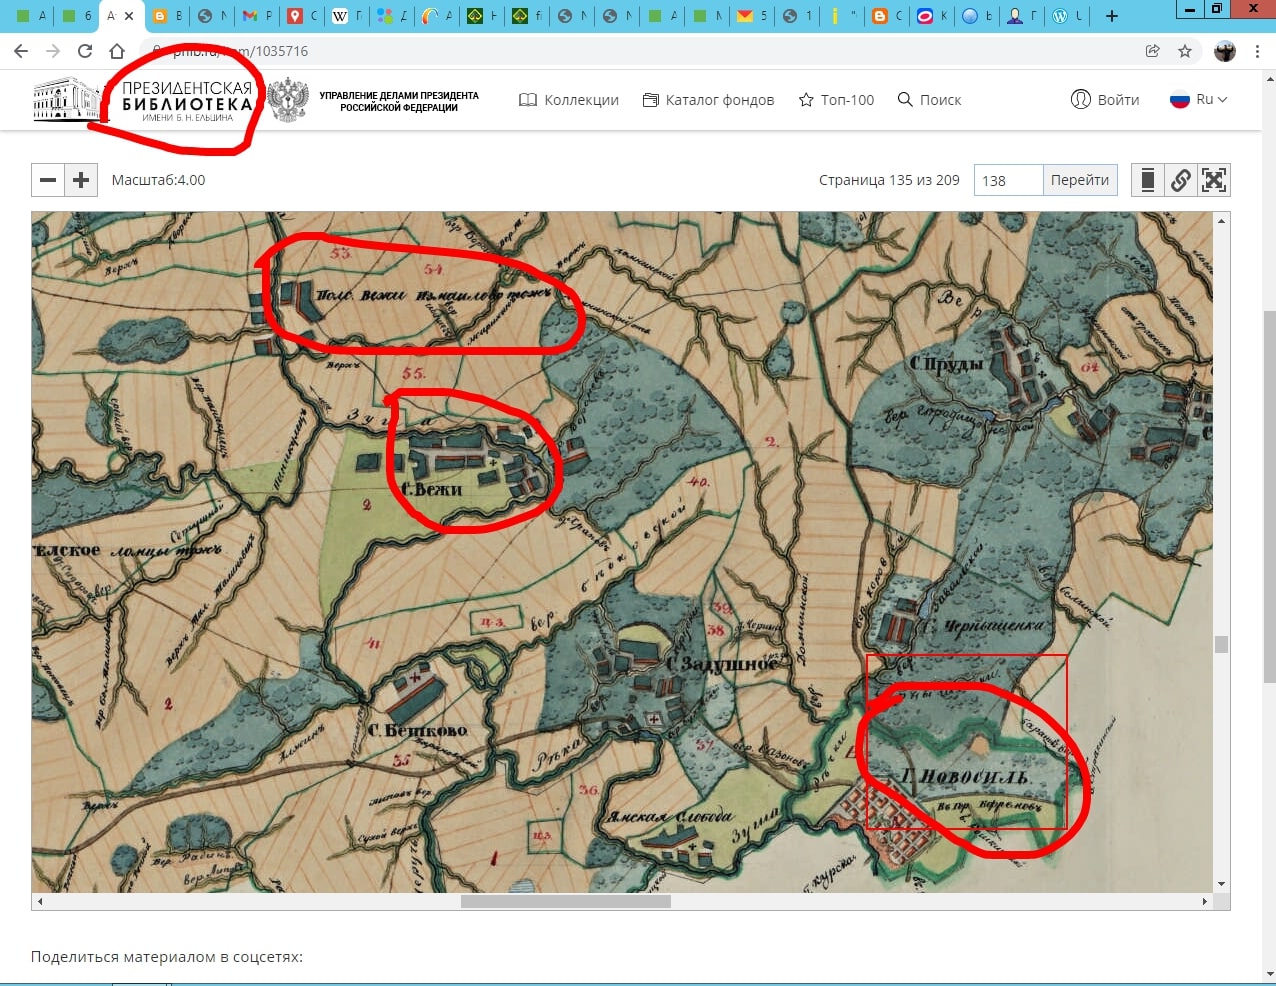Click the browser forward arrow
The width and height of the screenshot is (1276, 986).
[53, 51]
